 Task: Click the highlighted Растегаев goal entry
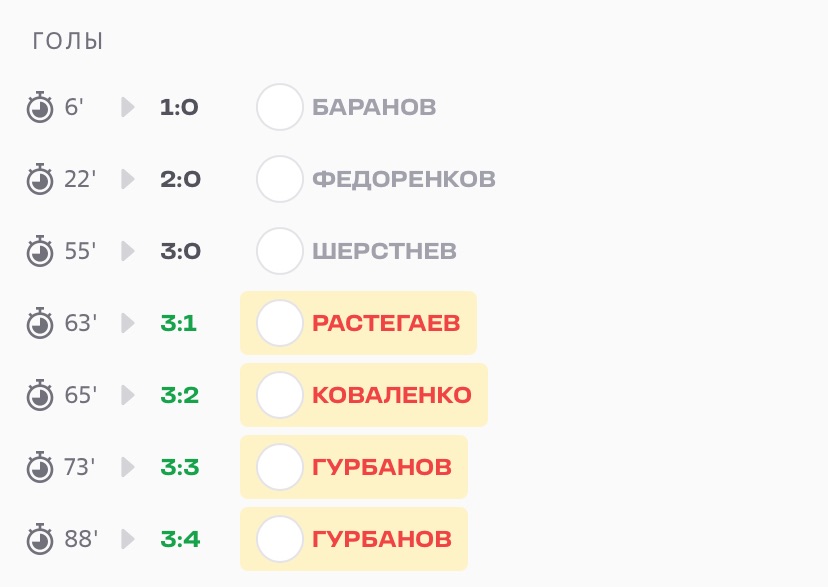point(358,323)
